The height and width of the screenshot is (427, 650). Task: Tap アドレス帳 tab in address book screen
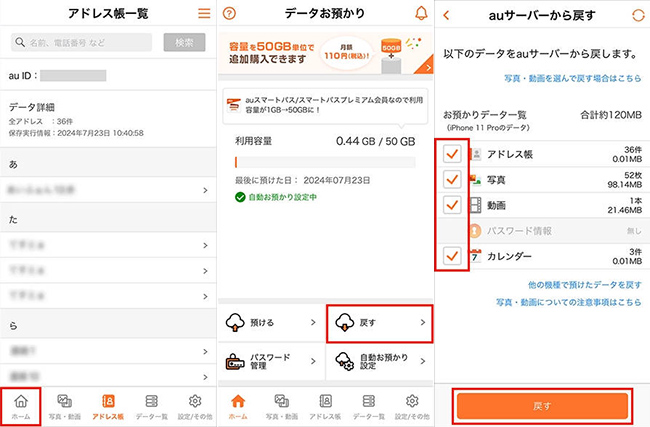pos(108,407)
